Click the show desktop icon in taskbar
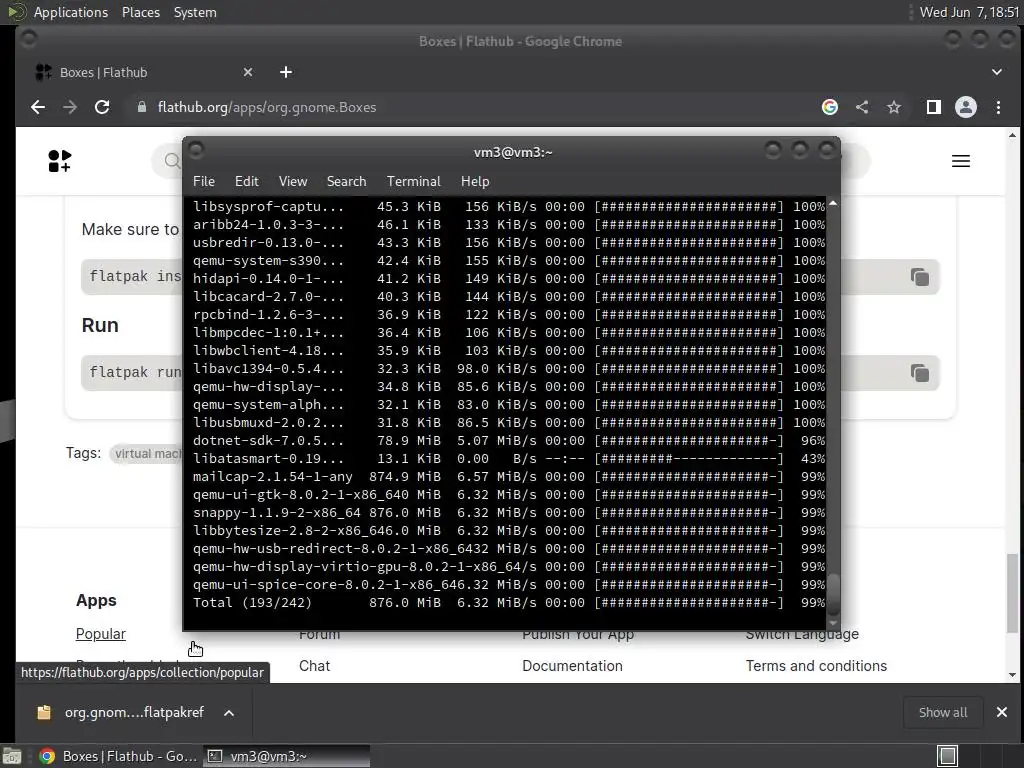Screen dimensions: 1024x768 coord(12,756)
